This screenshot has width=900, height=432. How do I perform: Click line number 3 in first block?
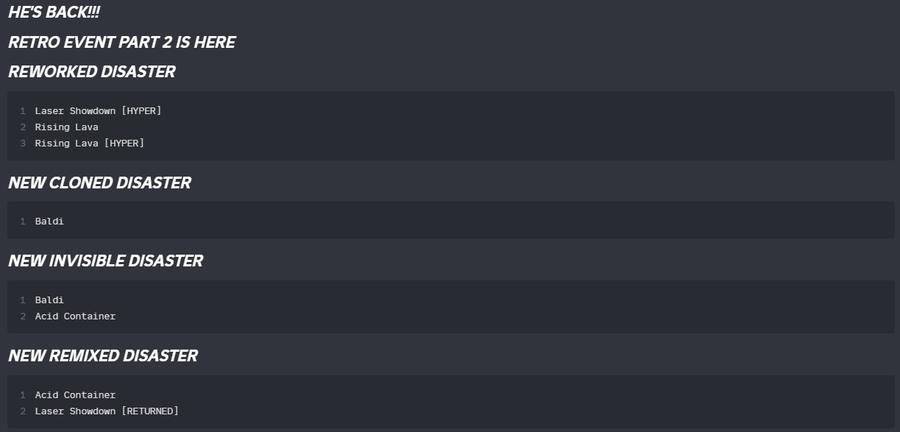(23, 143)
